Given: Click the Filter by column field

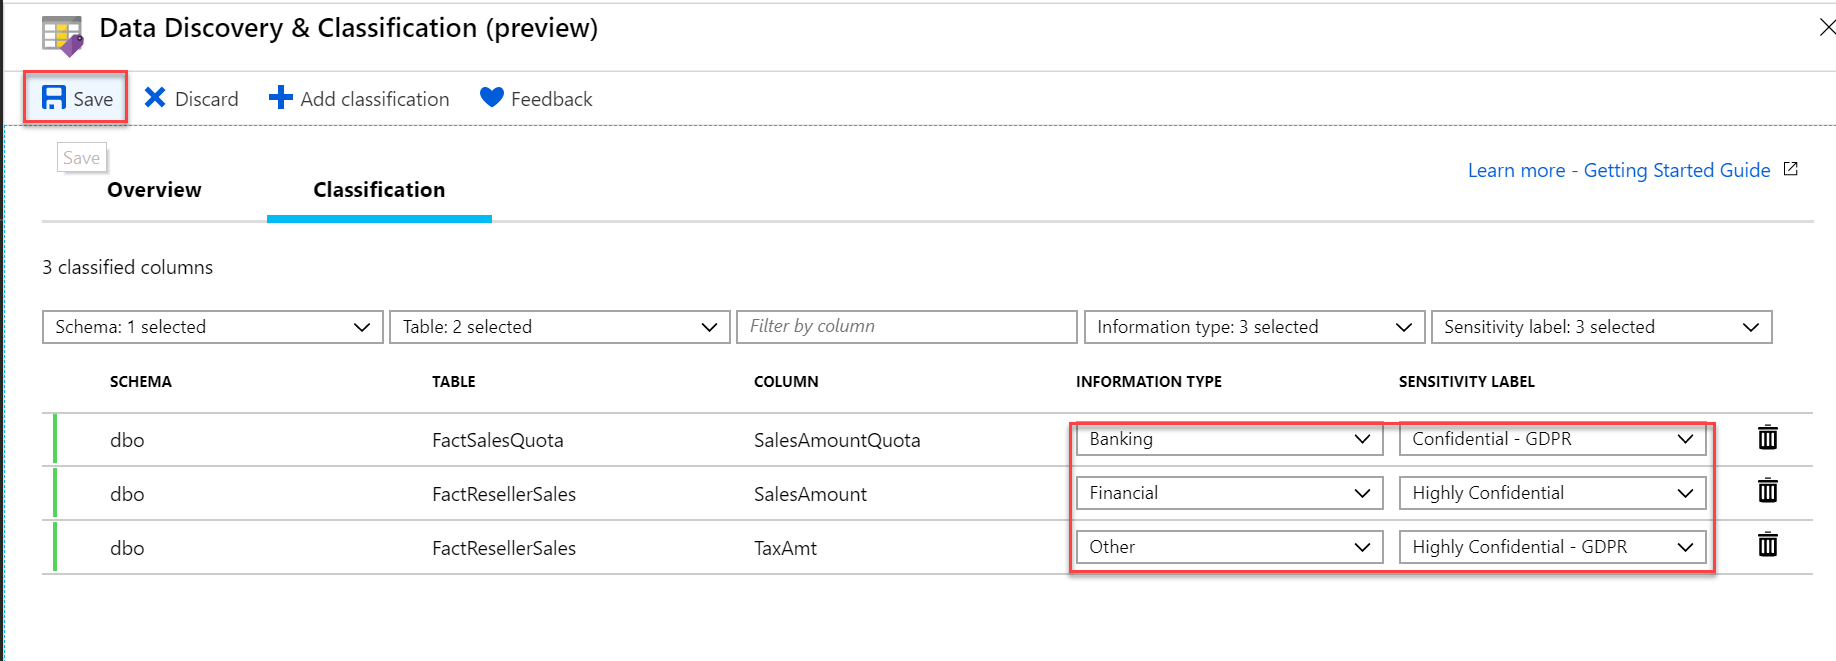Looking at the screenshot, I should tap(906, 327).
